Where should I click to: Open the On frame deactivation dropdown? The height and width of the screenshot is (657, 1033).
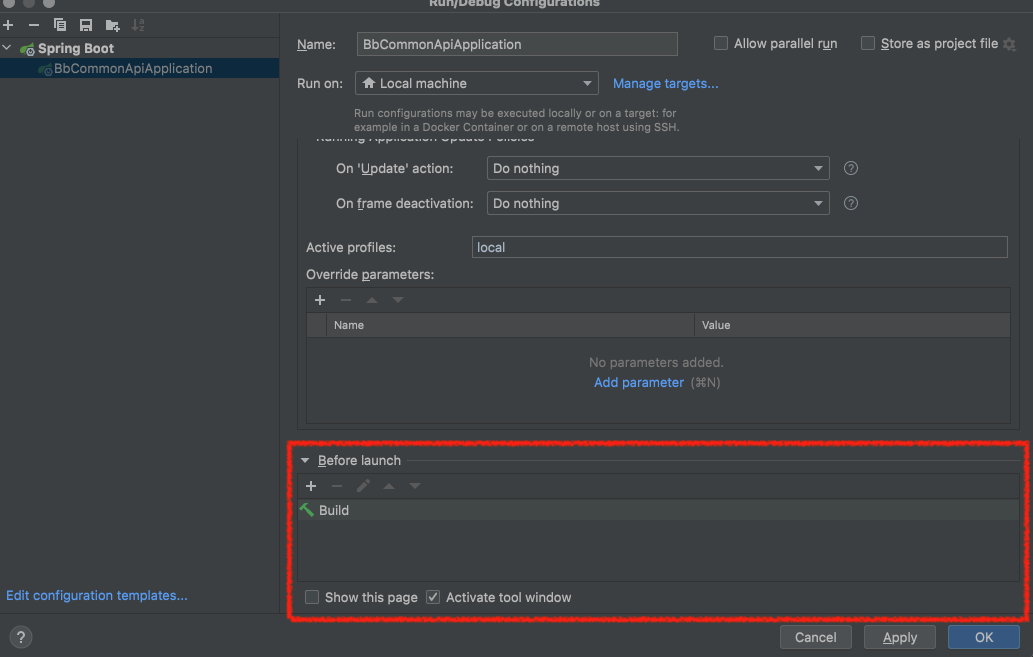658,204
